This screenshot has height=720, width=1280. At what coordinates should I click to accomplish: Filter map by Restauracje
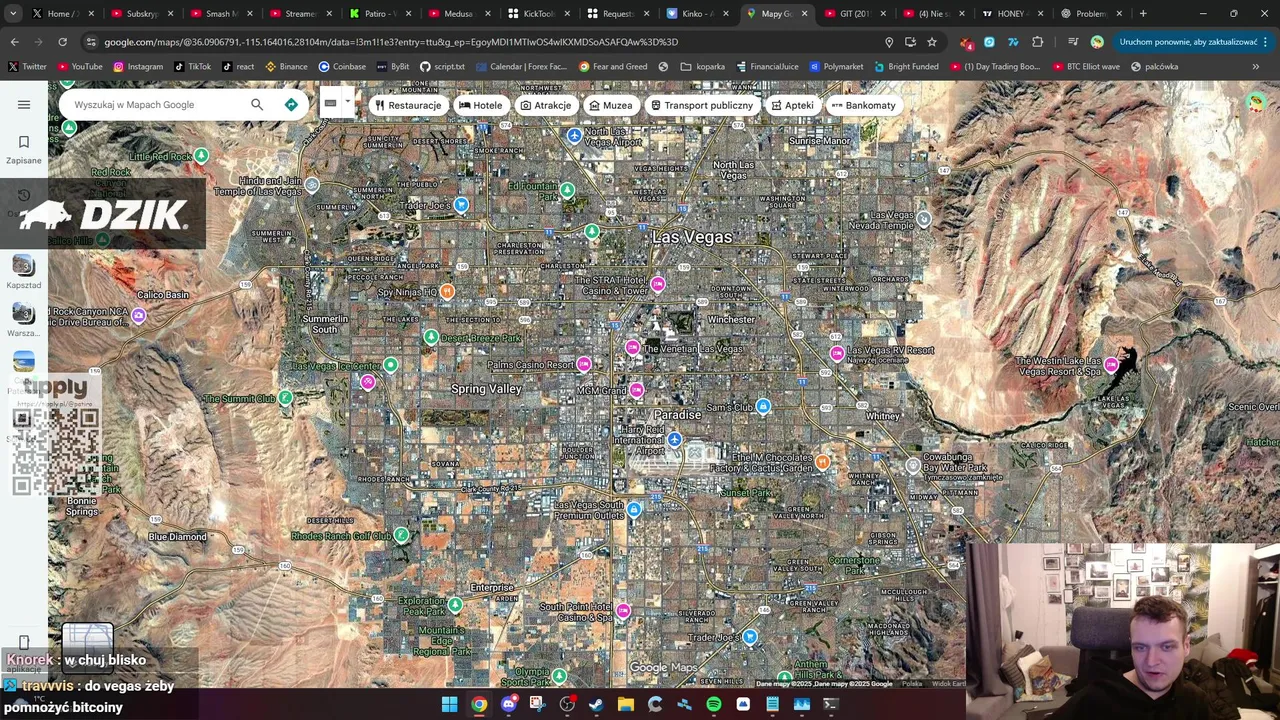click(408, 105)
